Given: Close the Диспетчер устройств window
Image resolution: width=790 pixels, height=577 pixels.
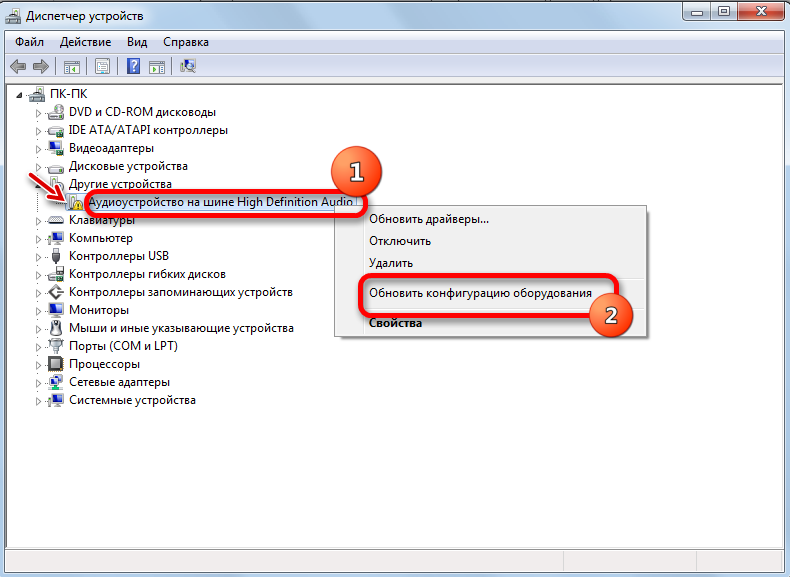Looking at the screenshot, I should (761, 12).
